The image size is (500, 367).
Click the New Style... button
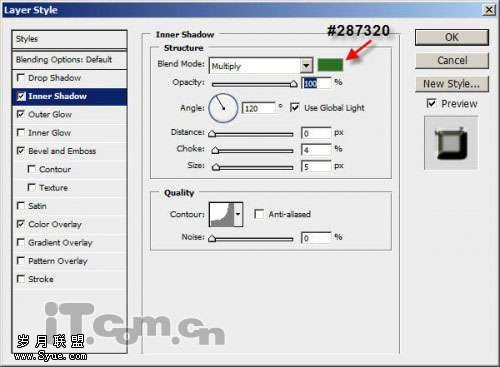click(x=452, y=84)
